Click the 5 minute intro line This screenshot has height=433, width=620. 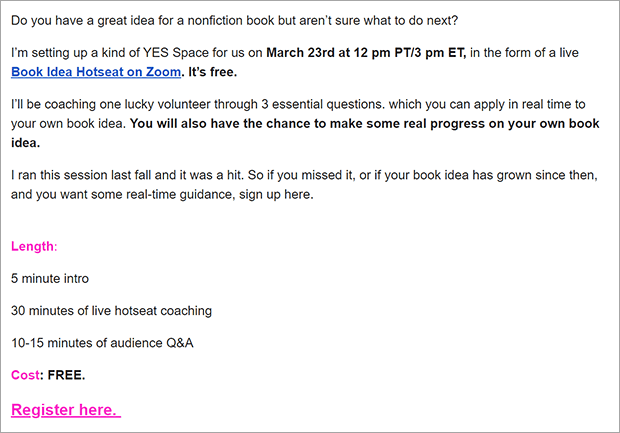50,278
